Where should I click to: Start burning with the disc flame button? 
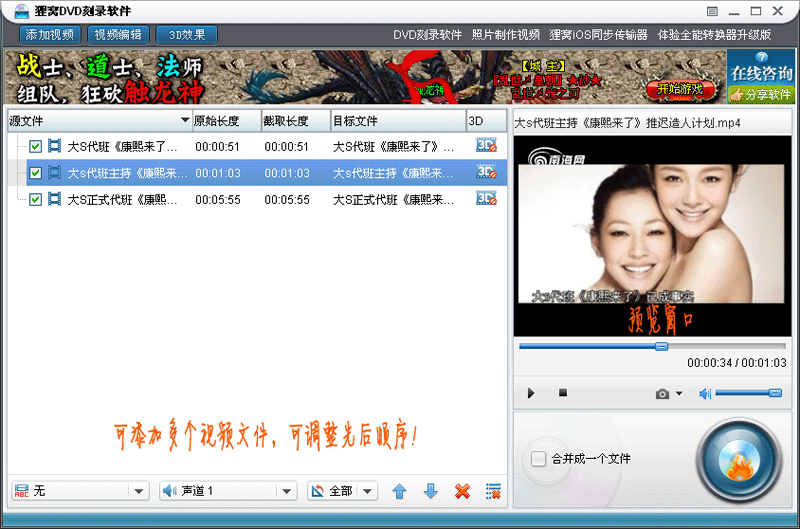(739, 460)
